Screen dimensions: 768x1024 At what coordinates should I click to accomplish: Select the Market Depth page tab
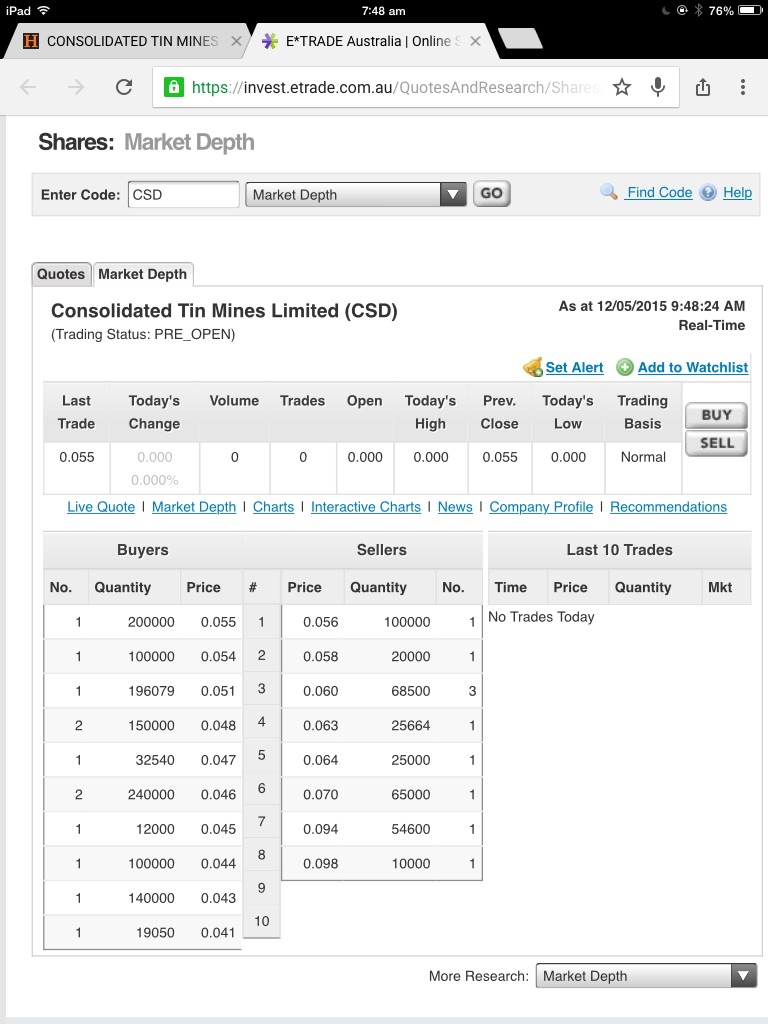tap(143, 274)
